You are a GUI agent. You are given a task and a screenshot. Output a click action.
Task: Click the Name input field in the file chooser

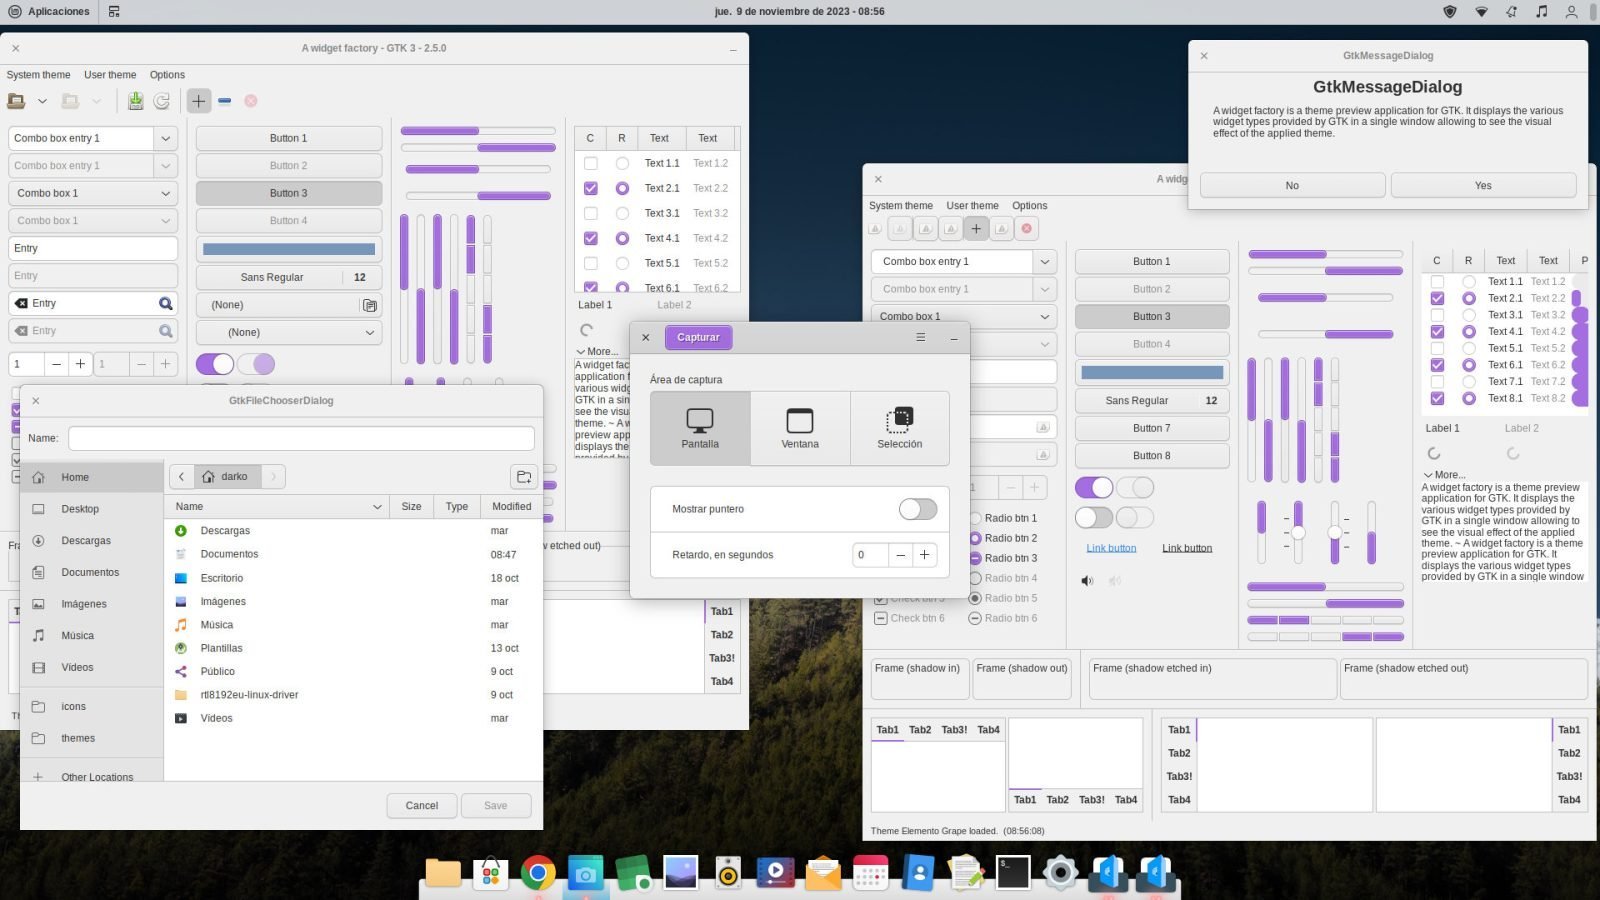pos(300,438)
